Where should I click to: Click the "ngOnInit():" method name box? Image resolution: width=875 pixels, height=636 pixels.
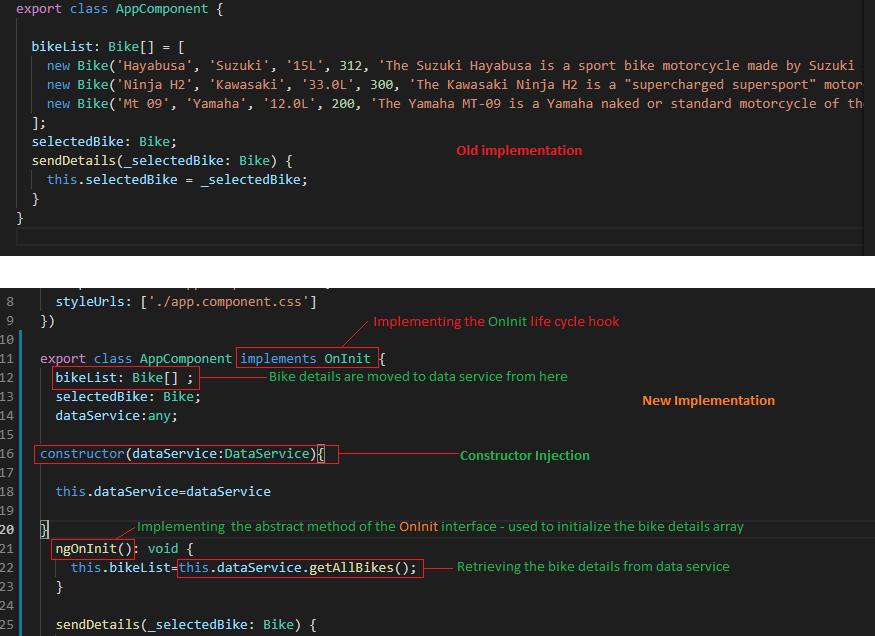coord(93,548)
